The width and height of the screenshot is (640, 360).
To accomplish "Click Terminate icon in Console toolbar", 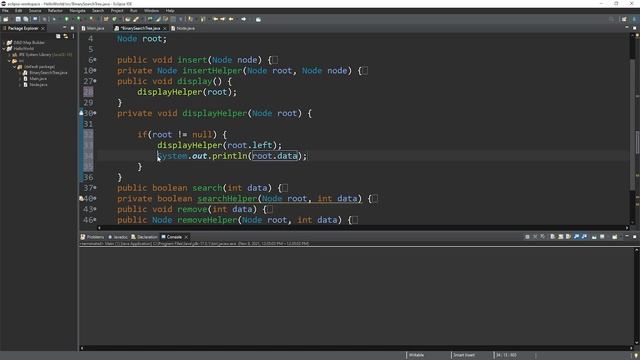I will pyautogui.click(x=527, y=237).
